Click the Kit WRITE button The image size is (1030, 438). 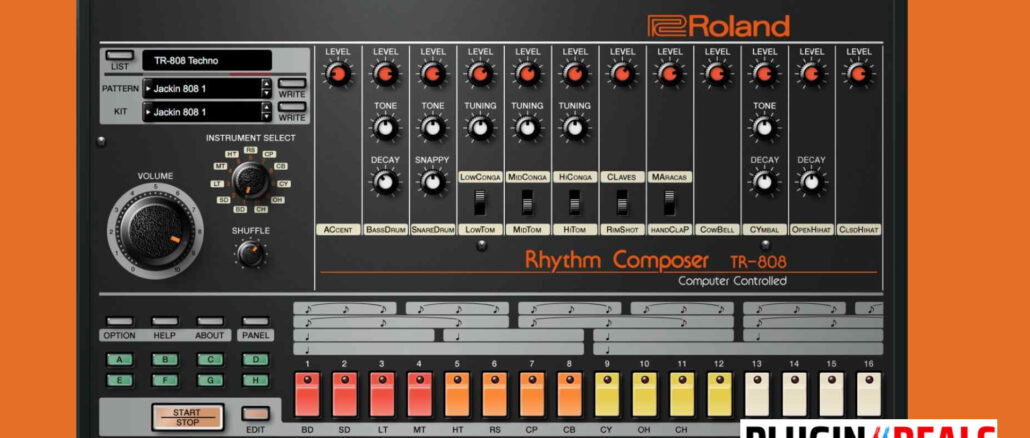[292, 106]
